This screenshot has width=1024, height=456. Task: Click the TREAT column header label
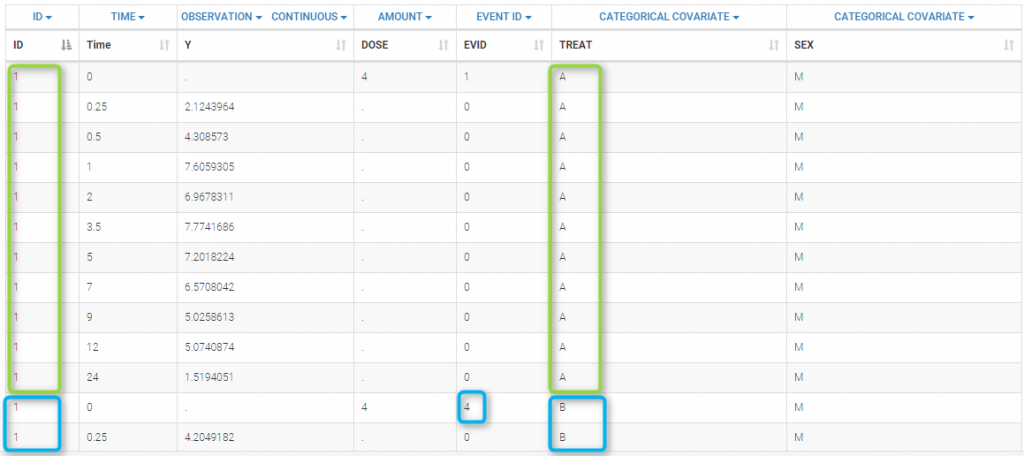[575, 45]
